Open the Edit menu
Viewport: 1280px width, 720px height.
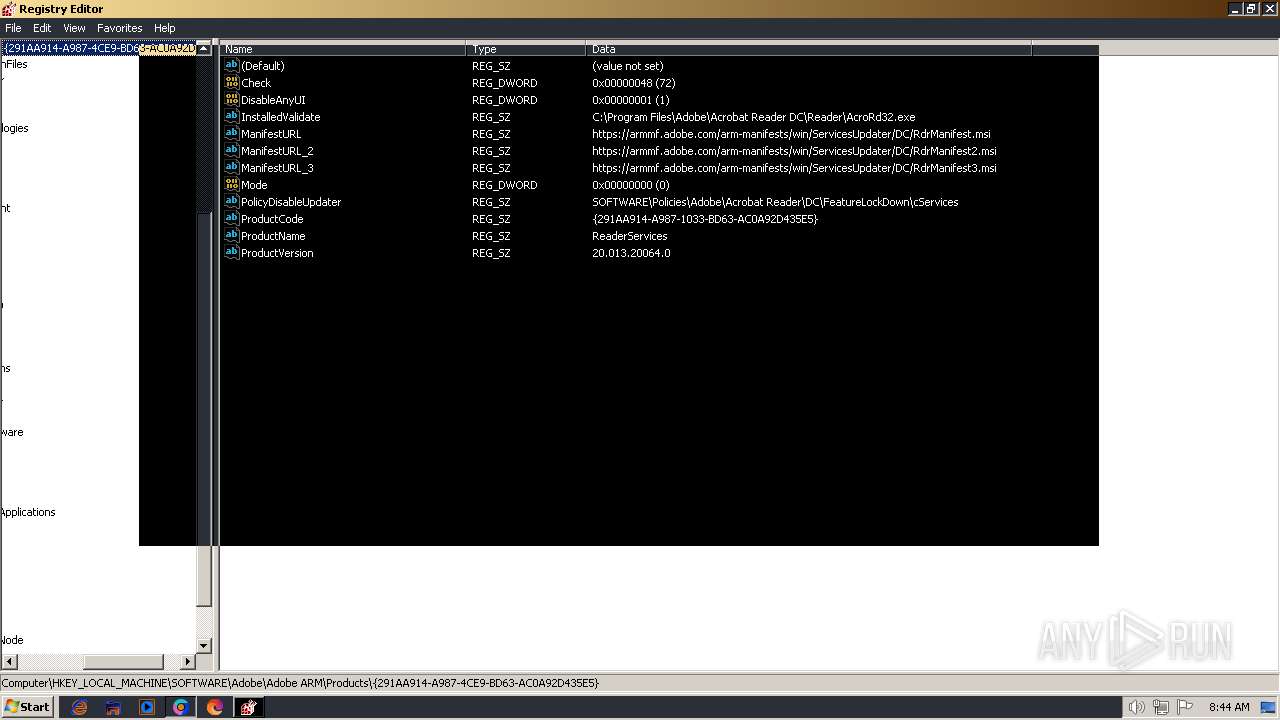(x=42, y=28)
